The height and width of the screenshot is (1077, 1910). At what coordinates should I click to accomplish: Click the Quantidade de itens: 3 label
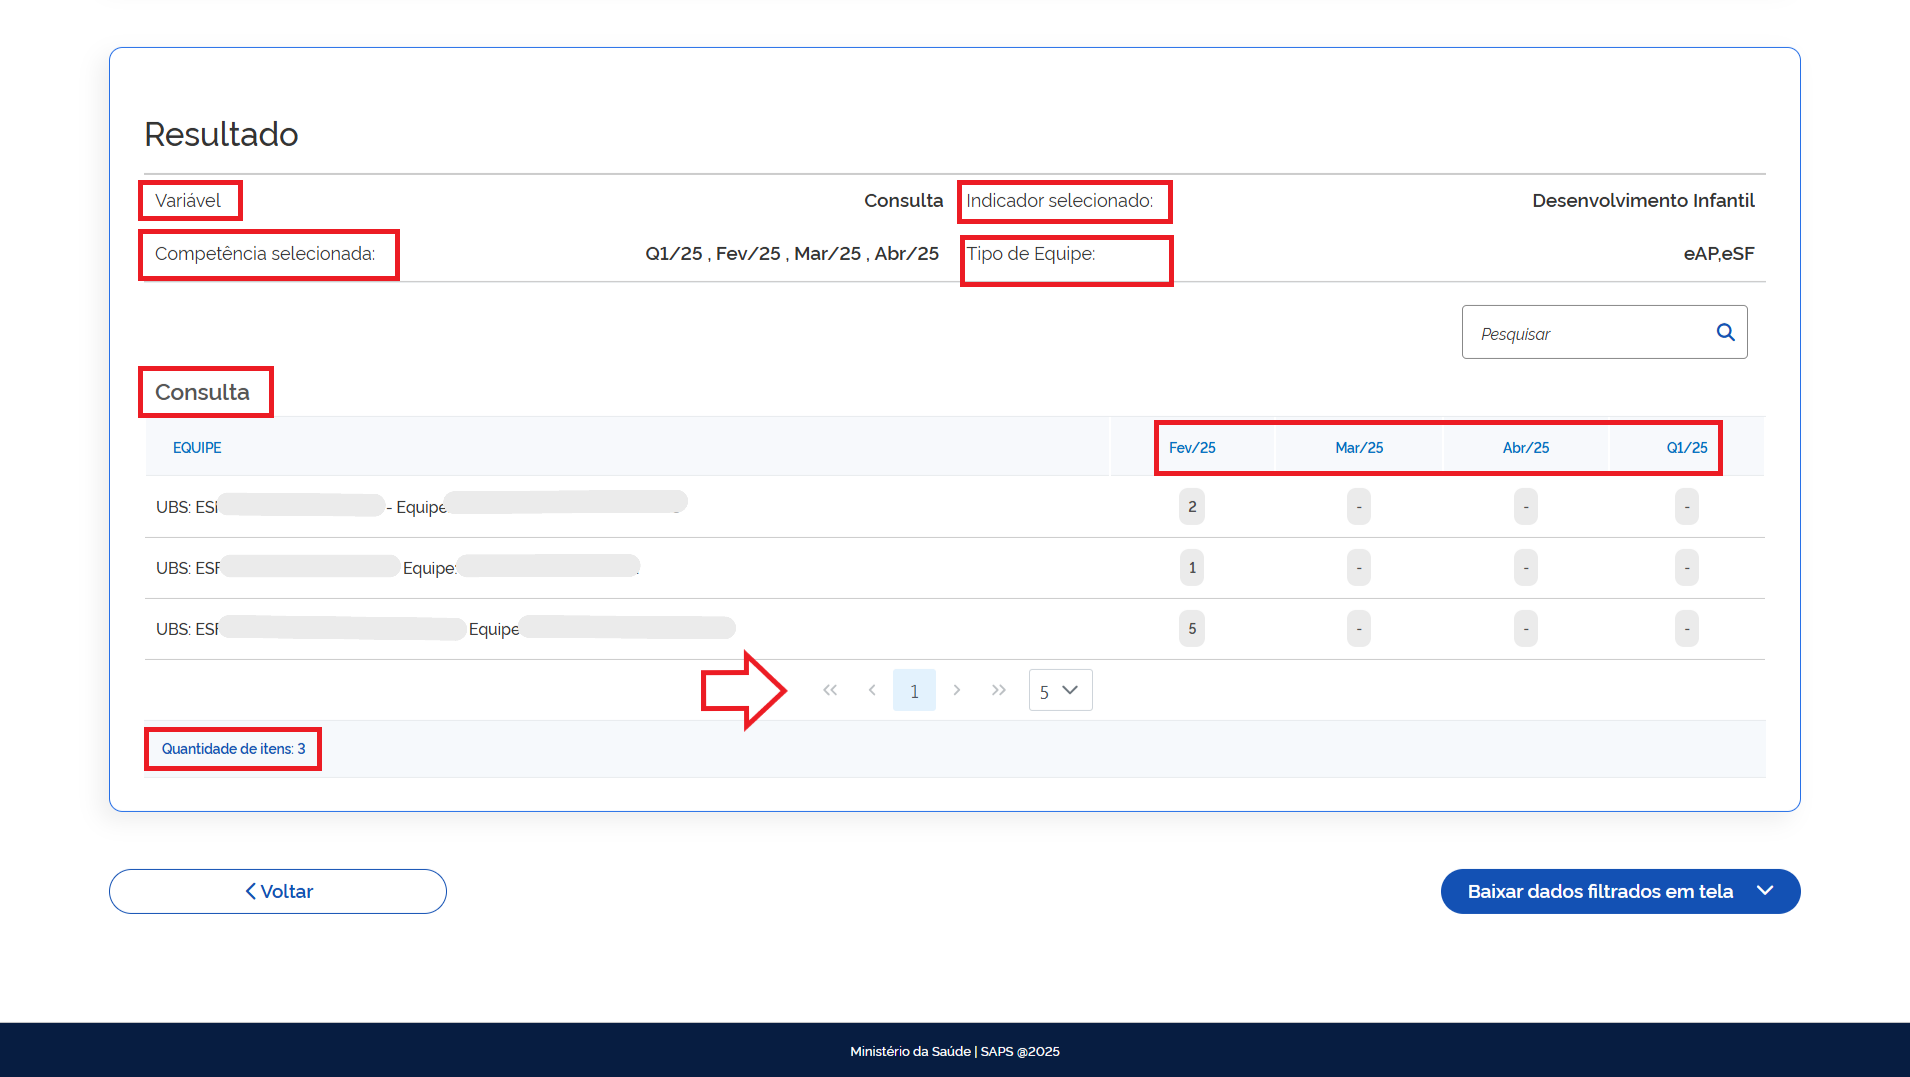[233, 749]
